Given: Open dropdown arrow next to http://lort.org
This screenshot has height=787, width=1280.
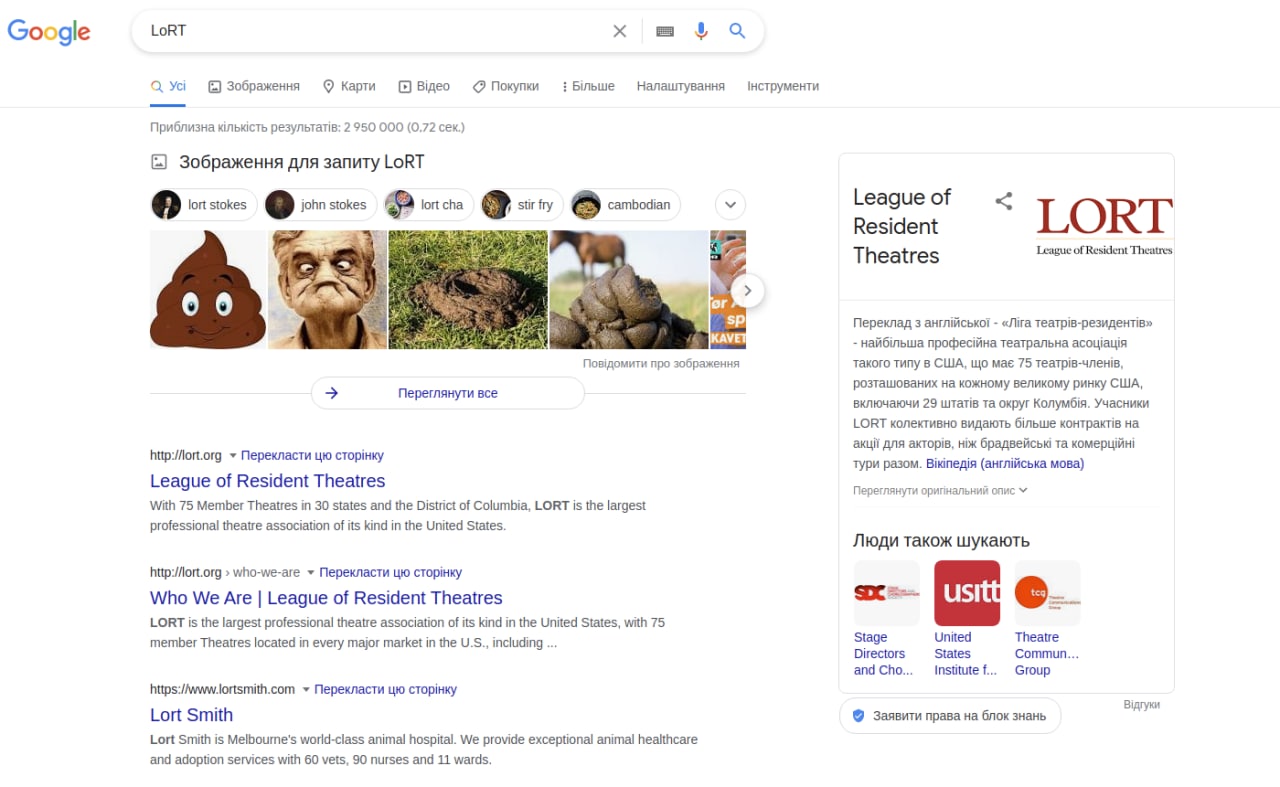Looking at the screenshot, I should click(x=233, y=456).
